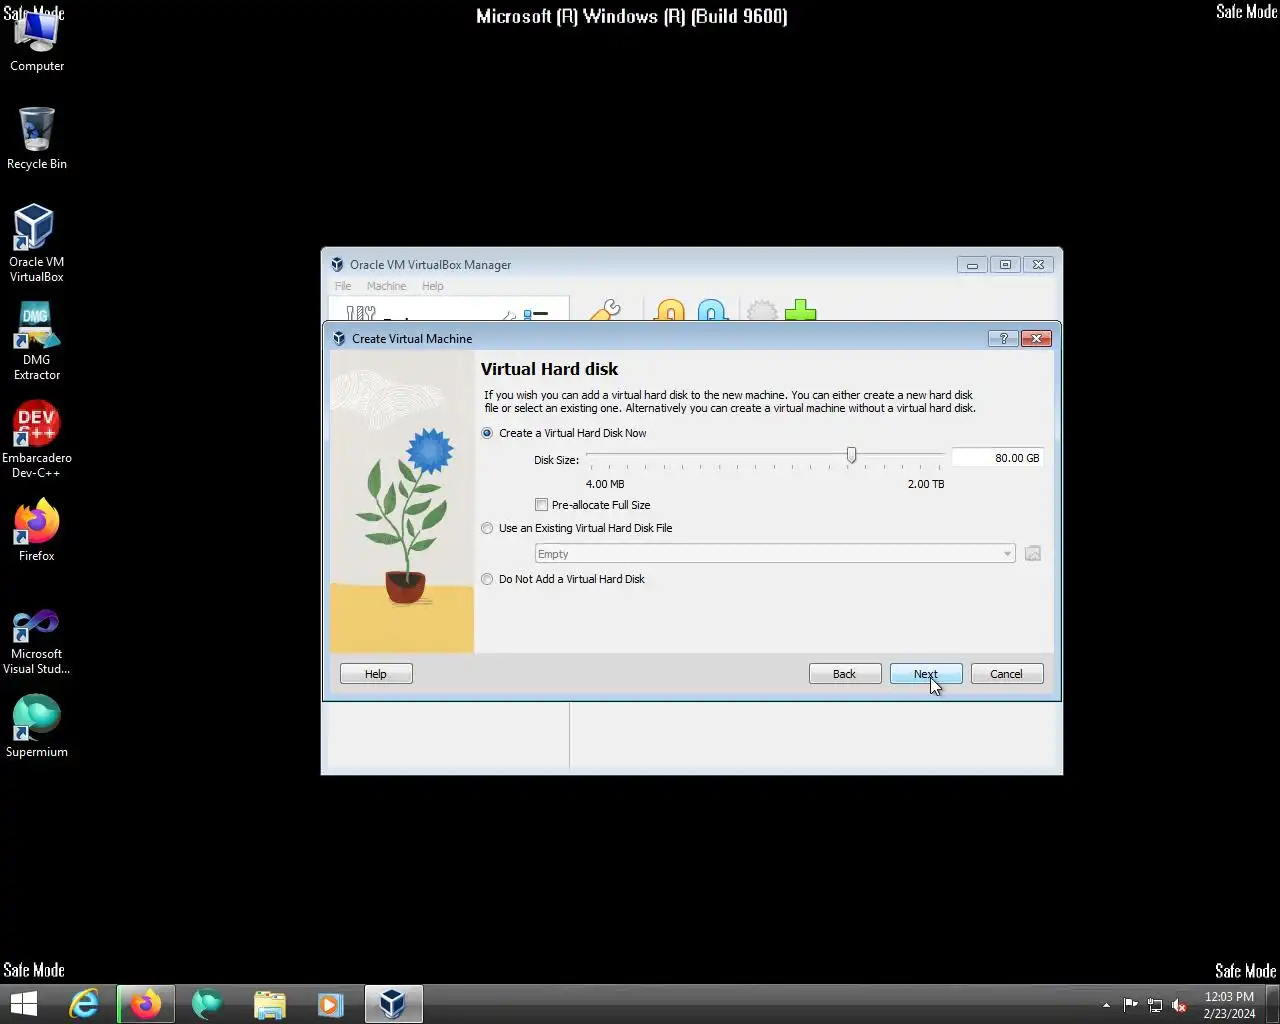Open muted volume tray icon
The height and width of the screenshot is (1024, 1280).
1179,1005
